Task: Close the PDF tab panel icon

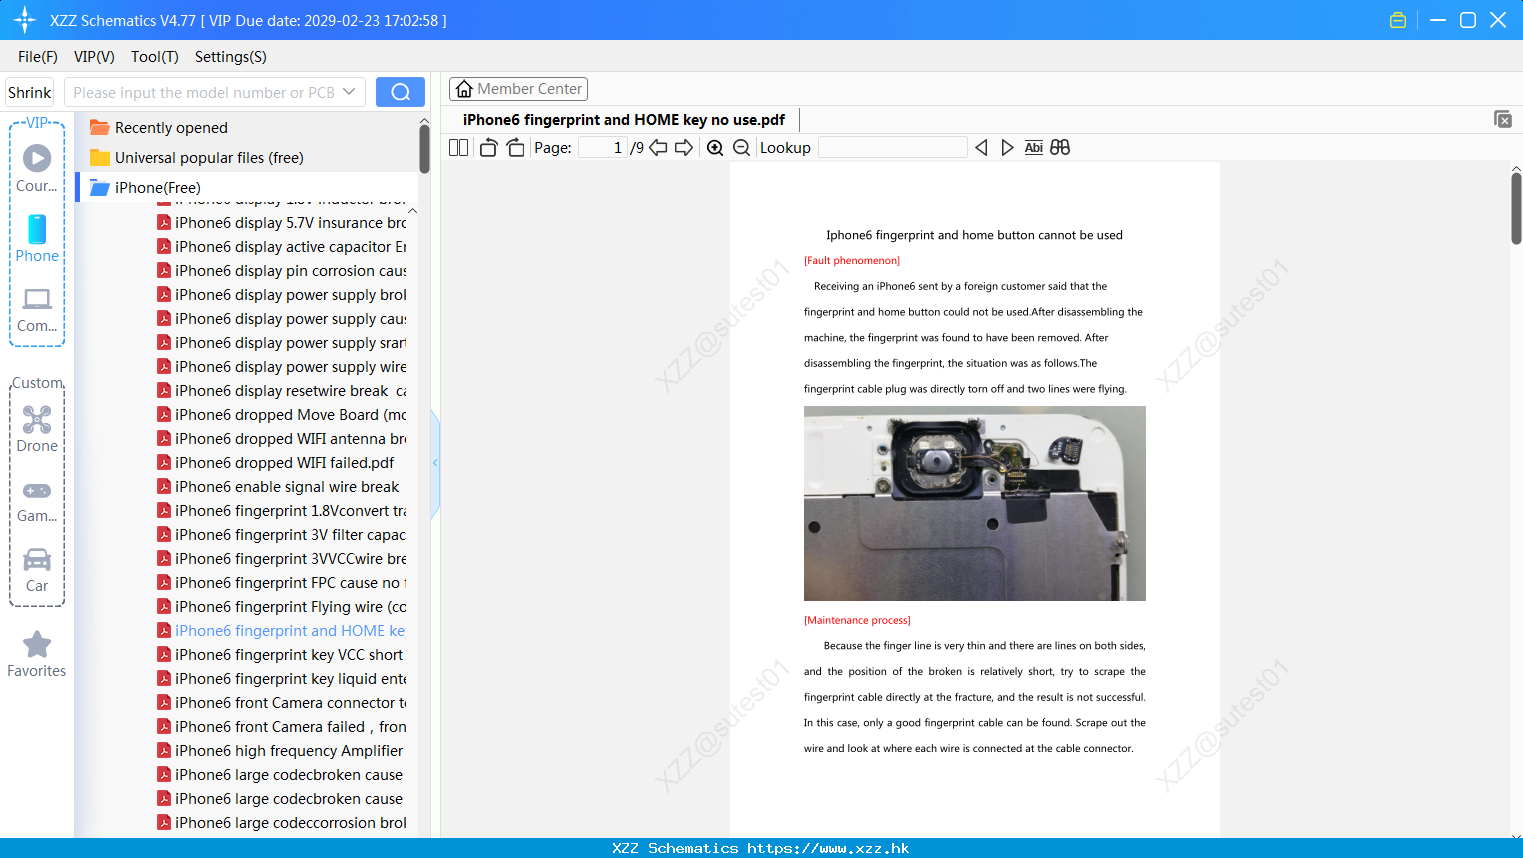Action: pyautogui.click(x=1503, y=119)
